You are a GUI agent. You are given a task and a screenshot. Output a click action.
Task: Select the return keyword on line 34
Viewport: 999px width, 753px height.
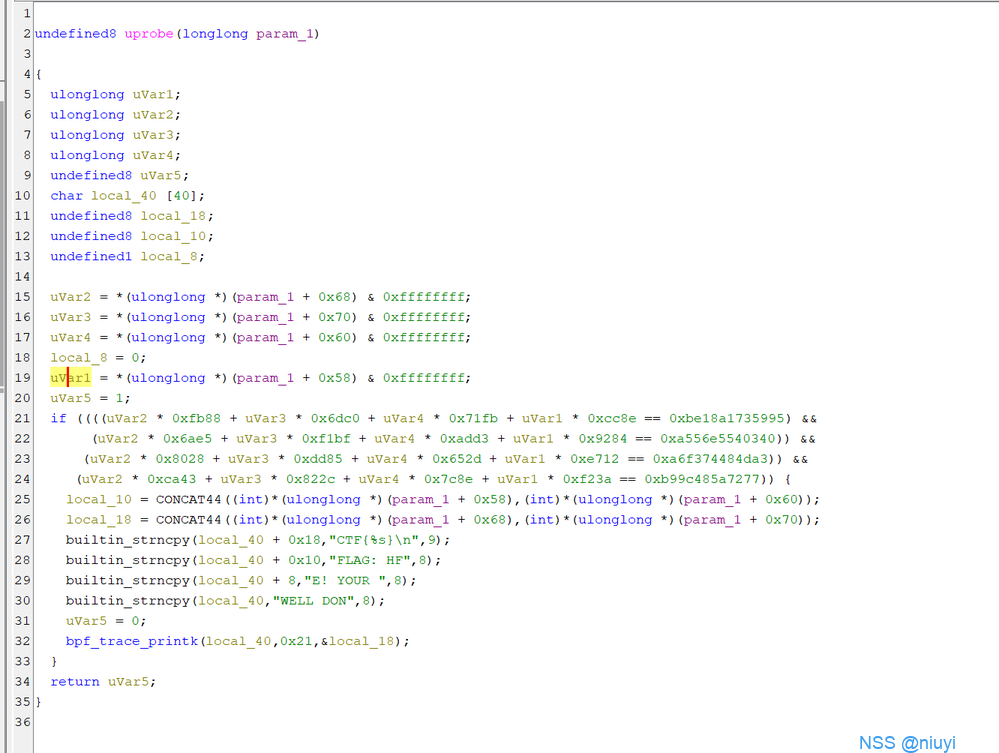tap(75, 681)
